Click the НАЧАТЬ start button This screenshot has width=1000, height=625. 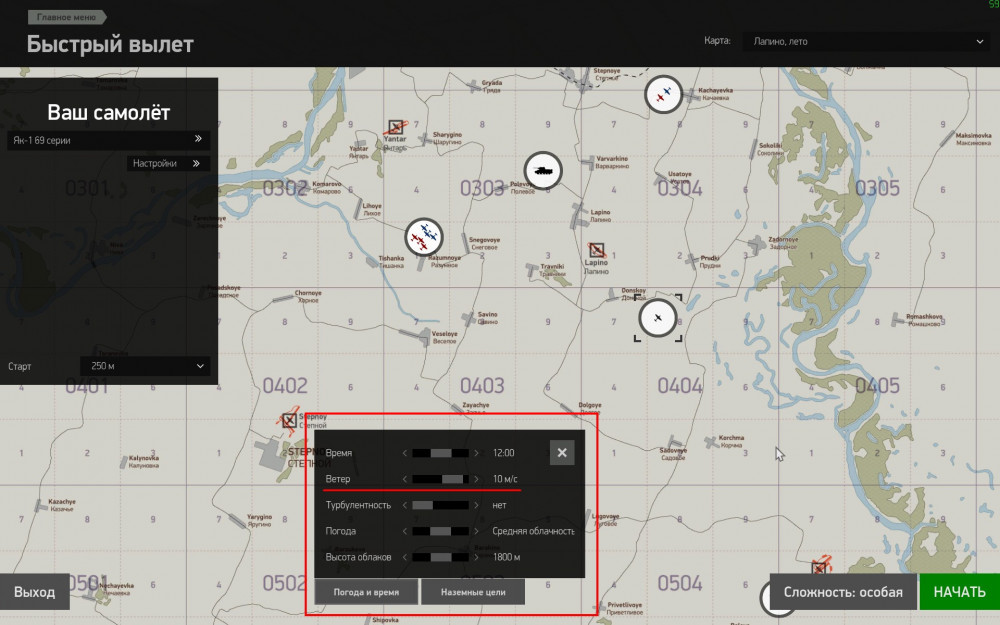959,592
